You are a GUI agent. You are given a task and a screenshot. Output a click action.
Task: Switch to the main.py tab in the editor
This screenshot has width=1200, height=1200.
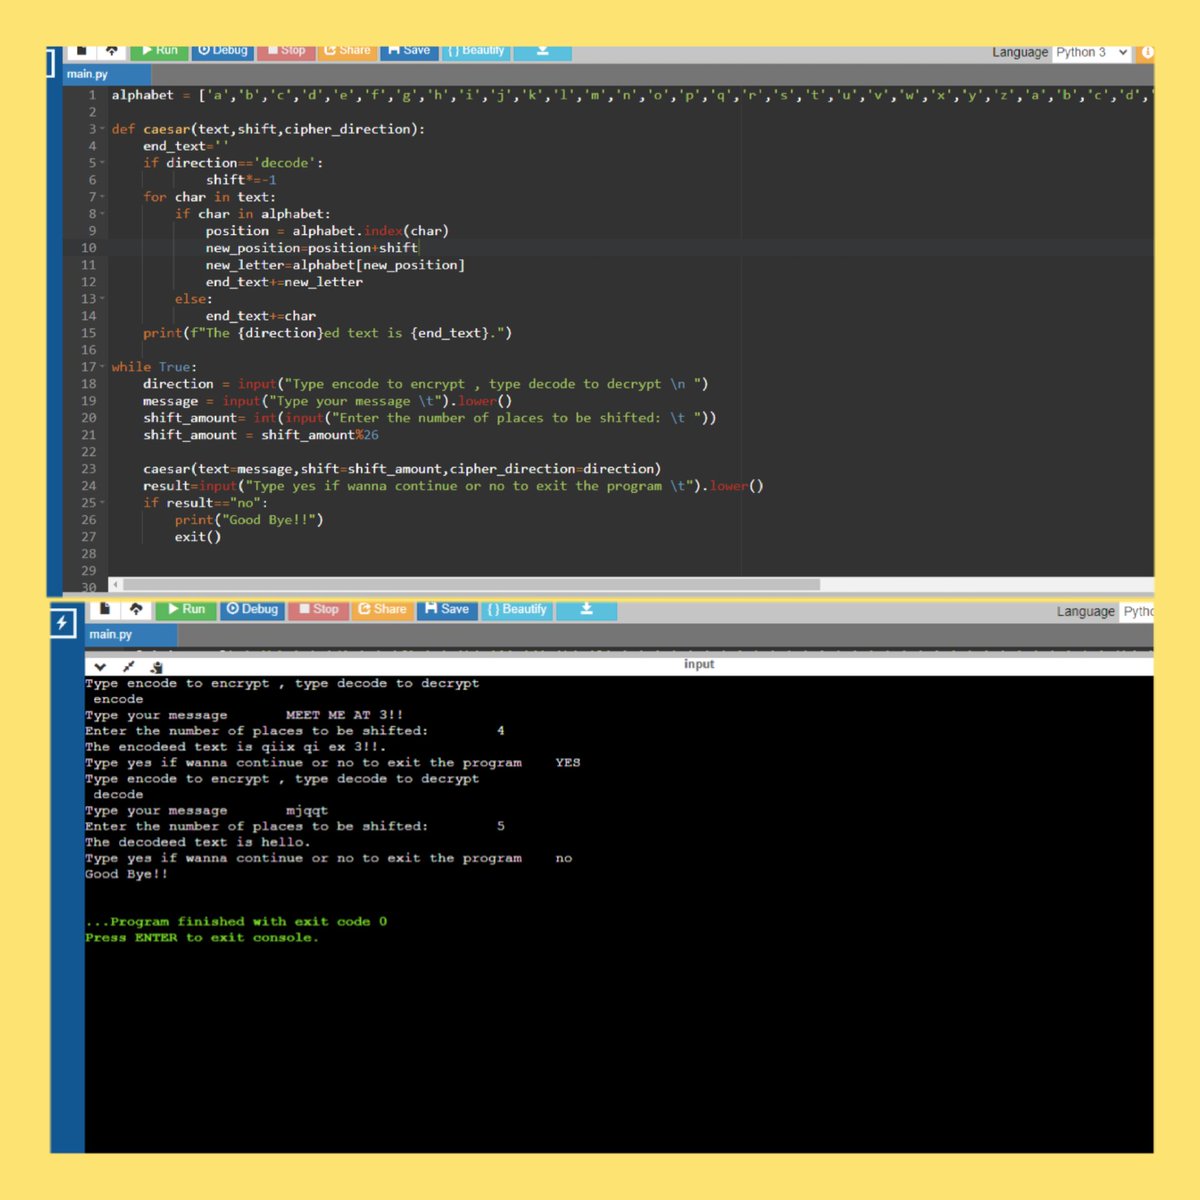[90, 73]
